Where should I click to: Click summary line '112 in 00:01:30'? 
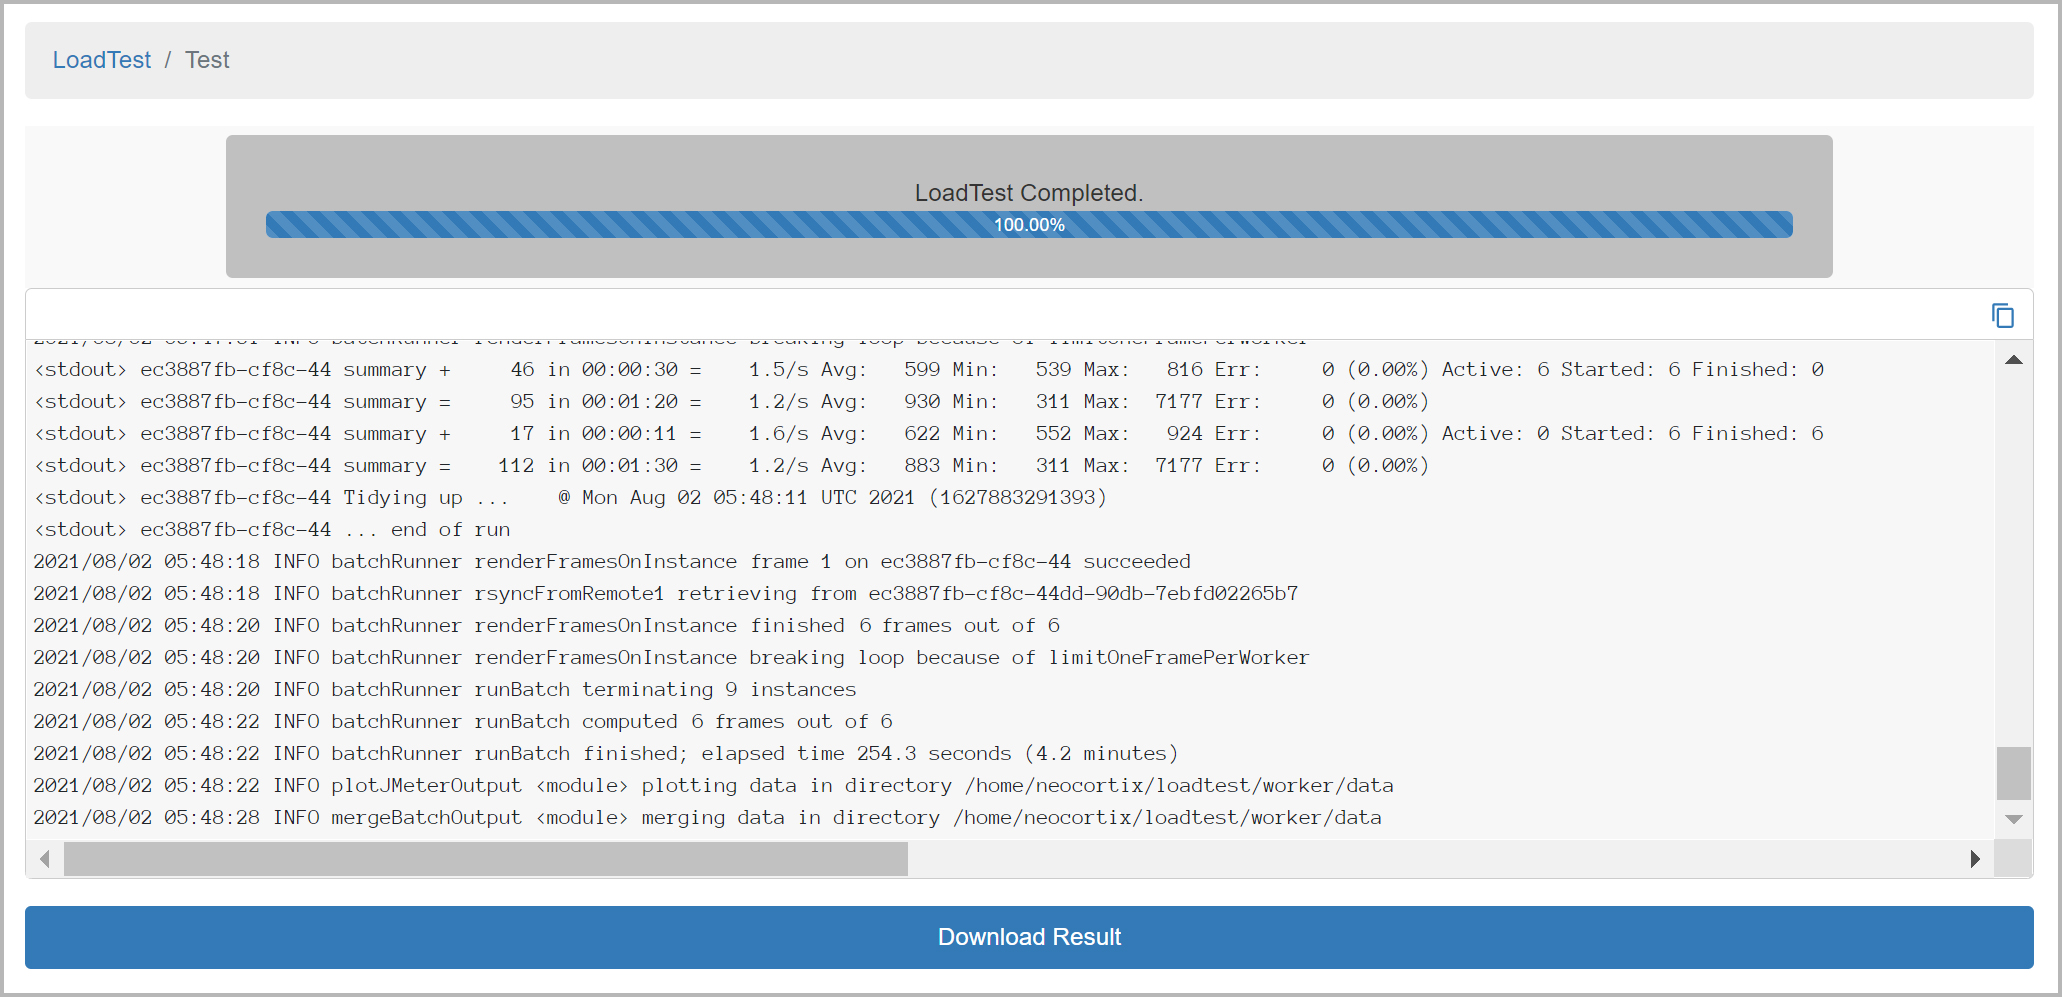pos(732,465)
